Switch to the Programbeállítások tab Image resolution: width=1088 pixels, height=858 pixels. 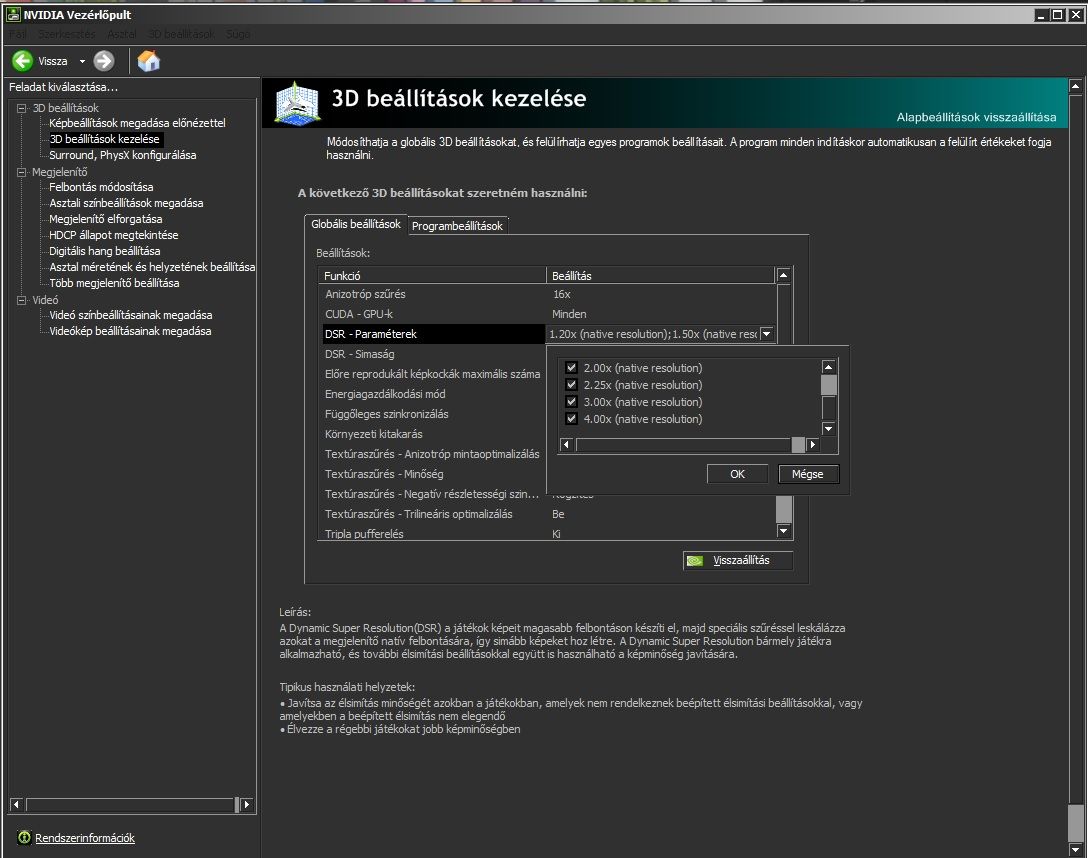(457, 225)
